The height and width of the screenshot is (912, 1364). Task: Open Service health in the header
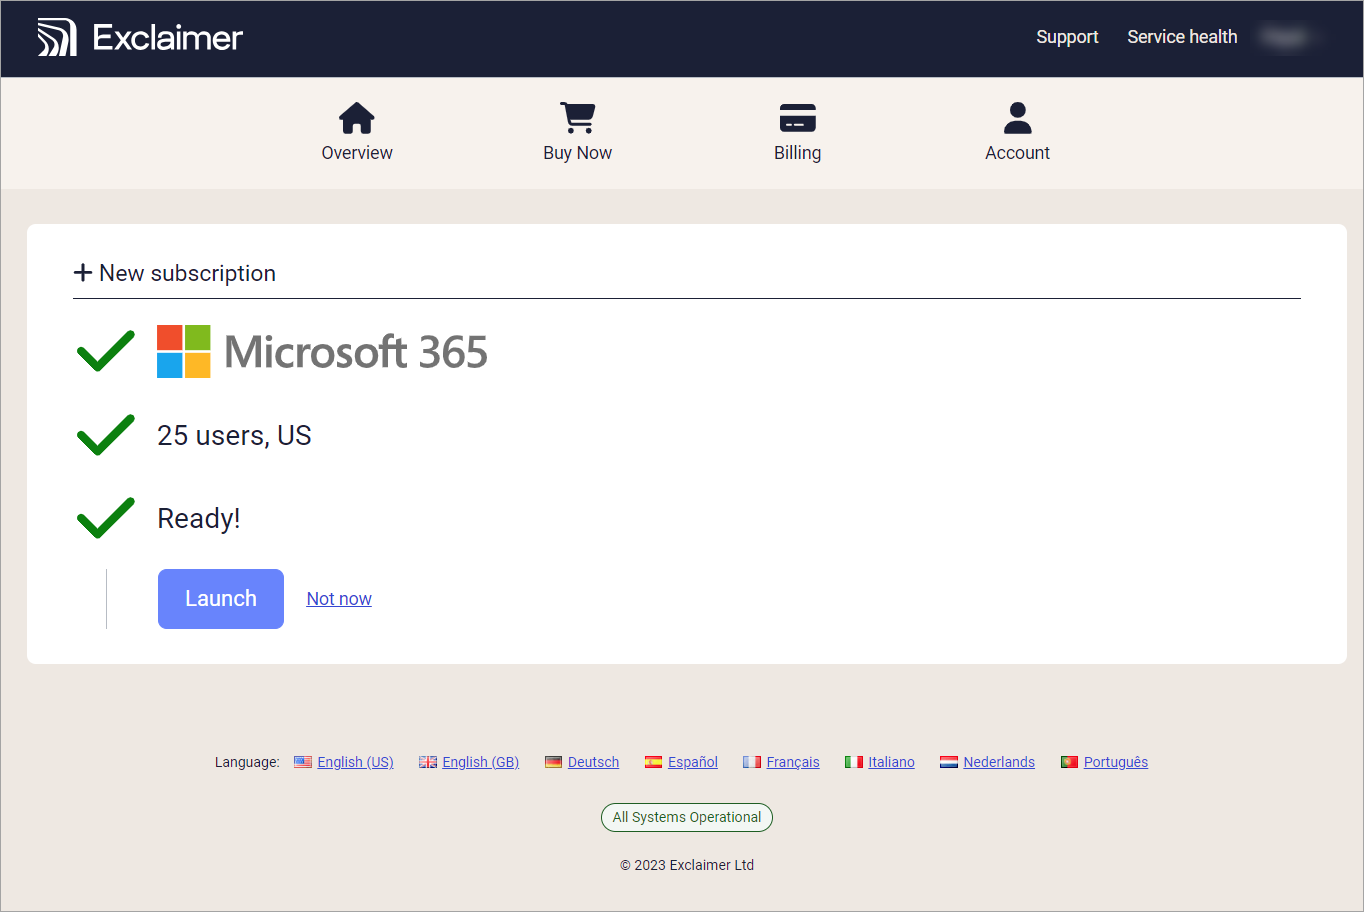tap(1182, 37)
